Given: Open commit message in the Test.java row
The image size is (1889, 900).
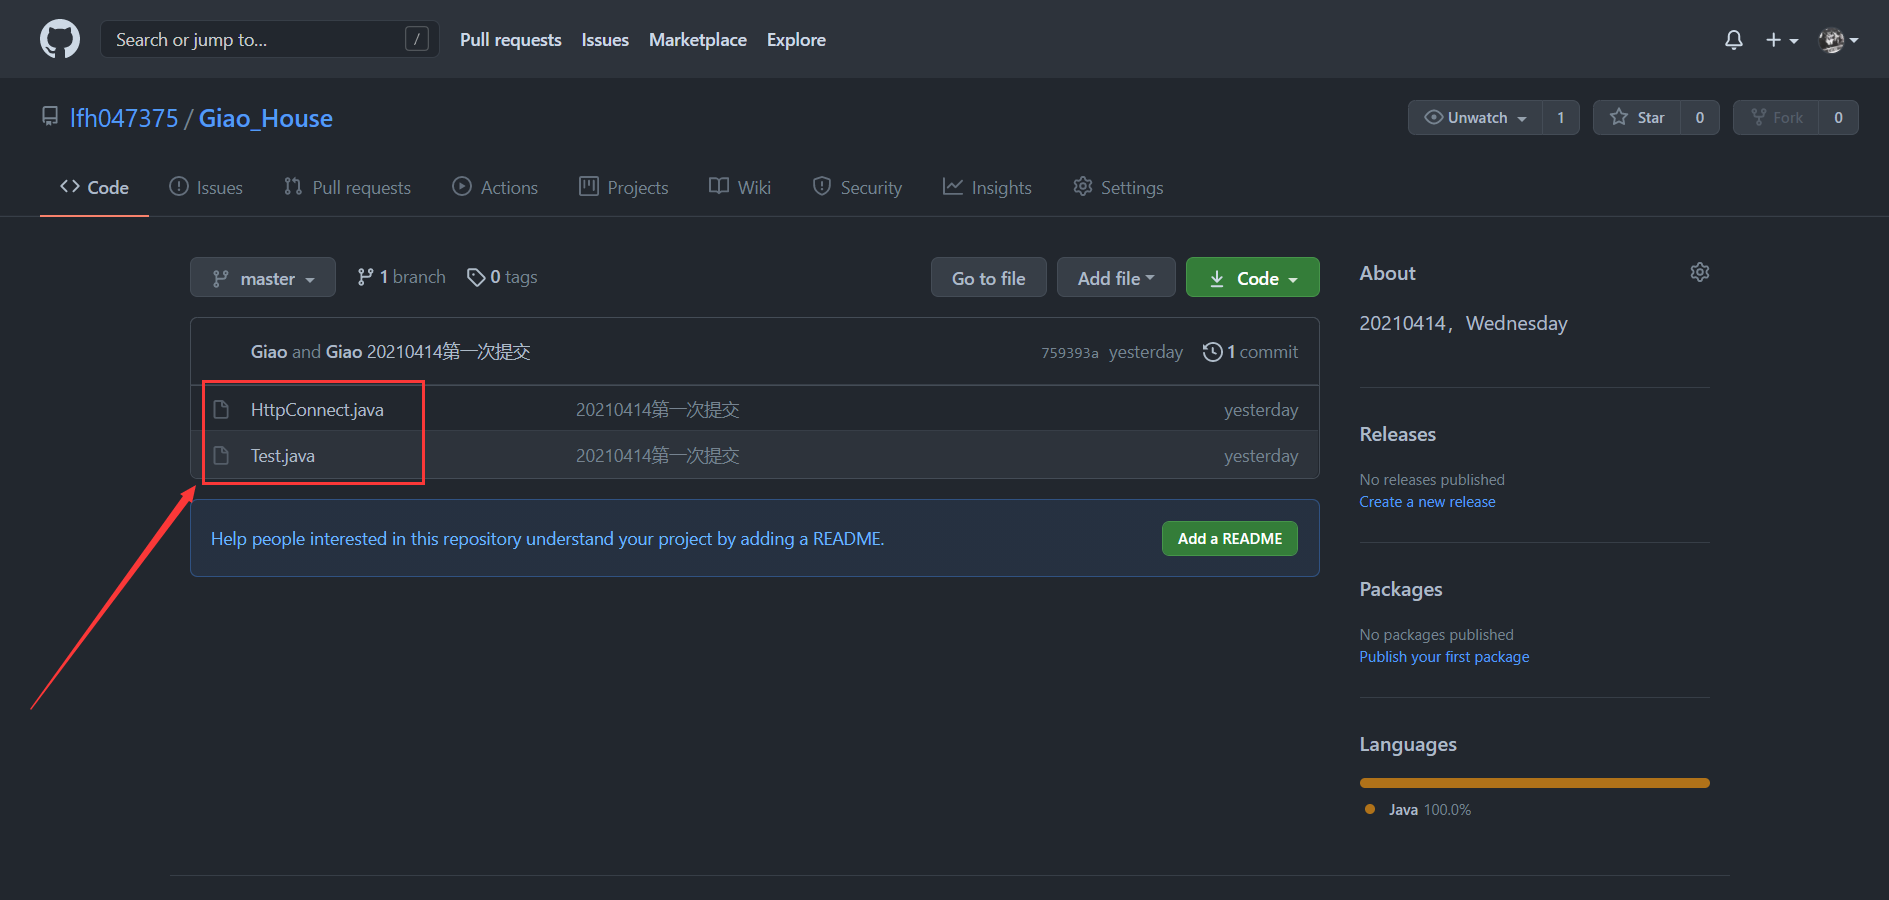Looking at the screenshot, I should 657,456.
